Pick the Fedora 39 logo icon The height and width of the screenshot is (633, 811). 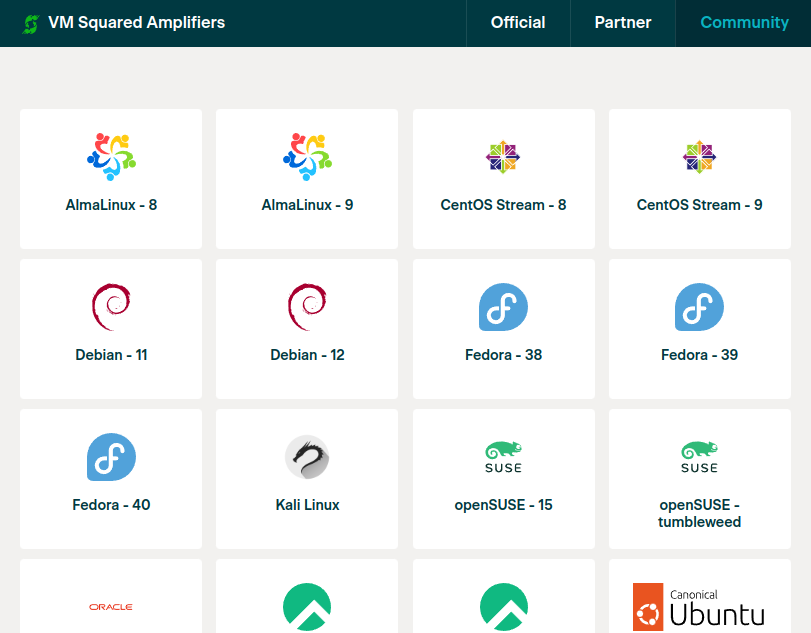pyautogui.click(x=700, y=307)
